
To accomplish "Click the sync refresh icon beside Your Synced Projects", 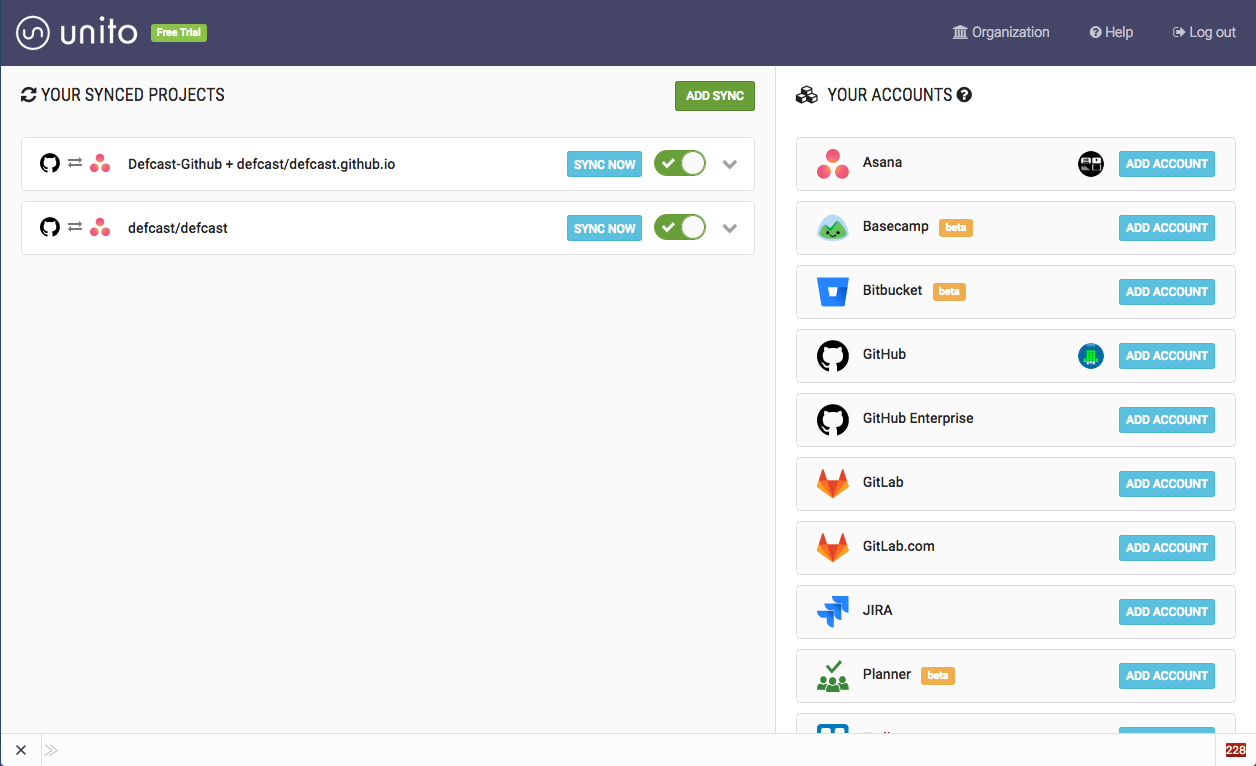I will click(29, 95).
